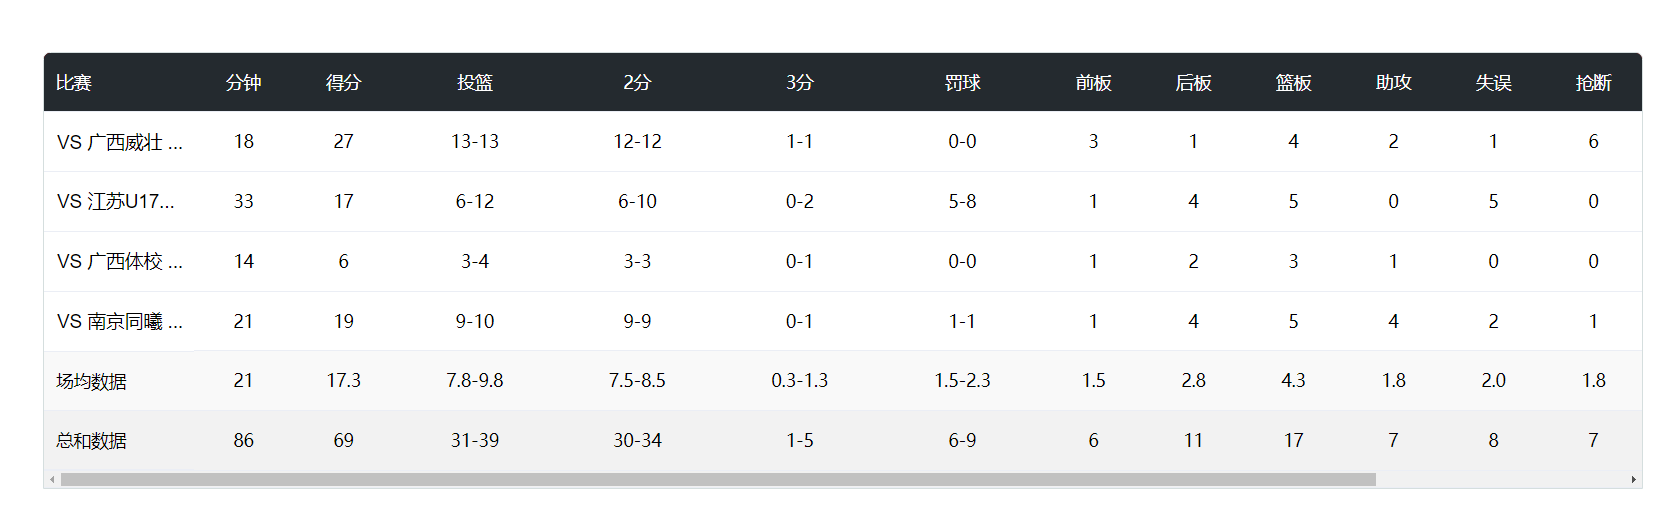1674x512 pixels.
Task: Click the horizontal scrollbar thumb
Action: 717,480
